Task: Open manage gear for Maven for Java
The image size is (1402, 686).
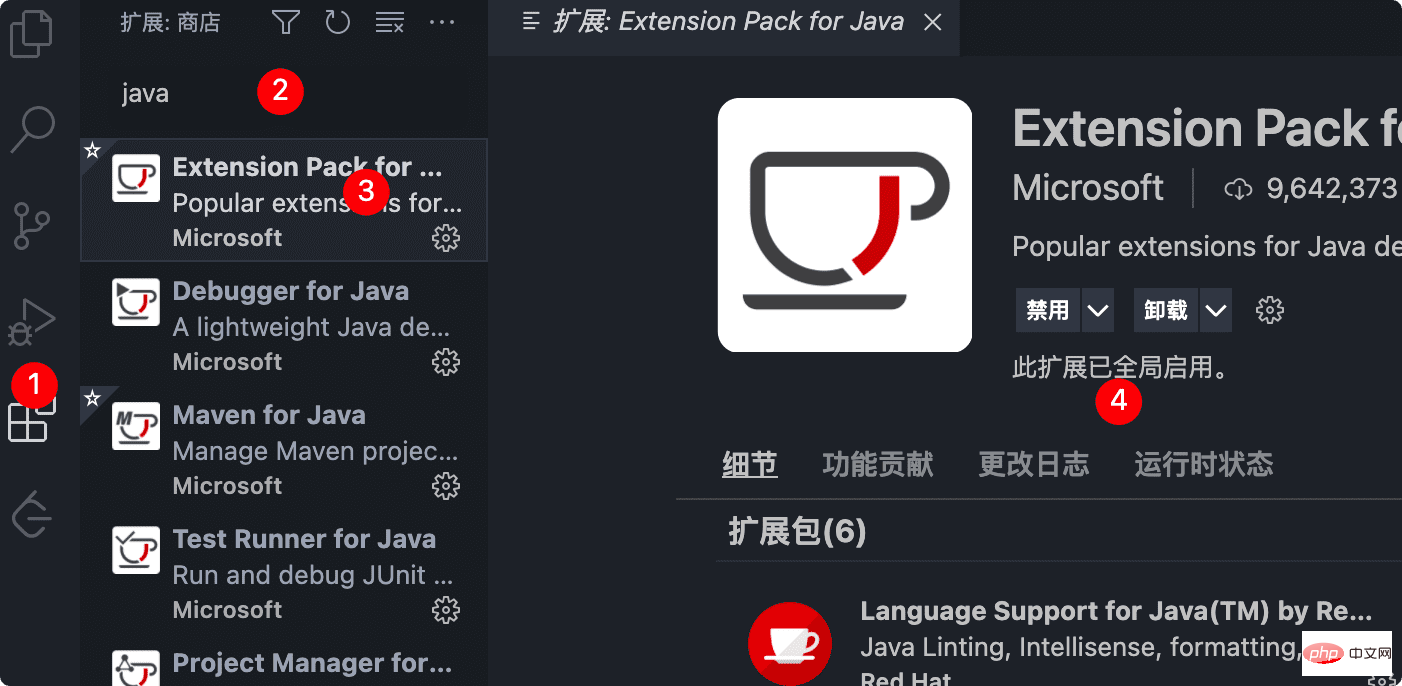Action: (445, 486)
